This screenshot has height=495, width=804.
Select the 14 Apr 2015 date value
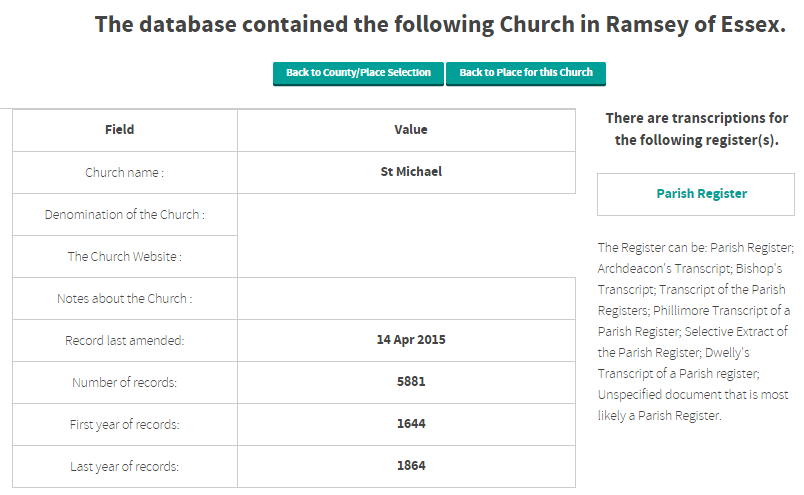point(411,340)
